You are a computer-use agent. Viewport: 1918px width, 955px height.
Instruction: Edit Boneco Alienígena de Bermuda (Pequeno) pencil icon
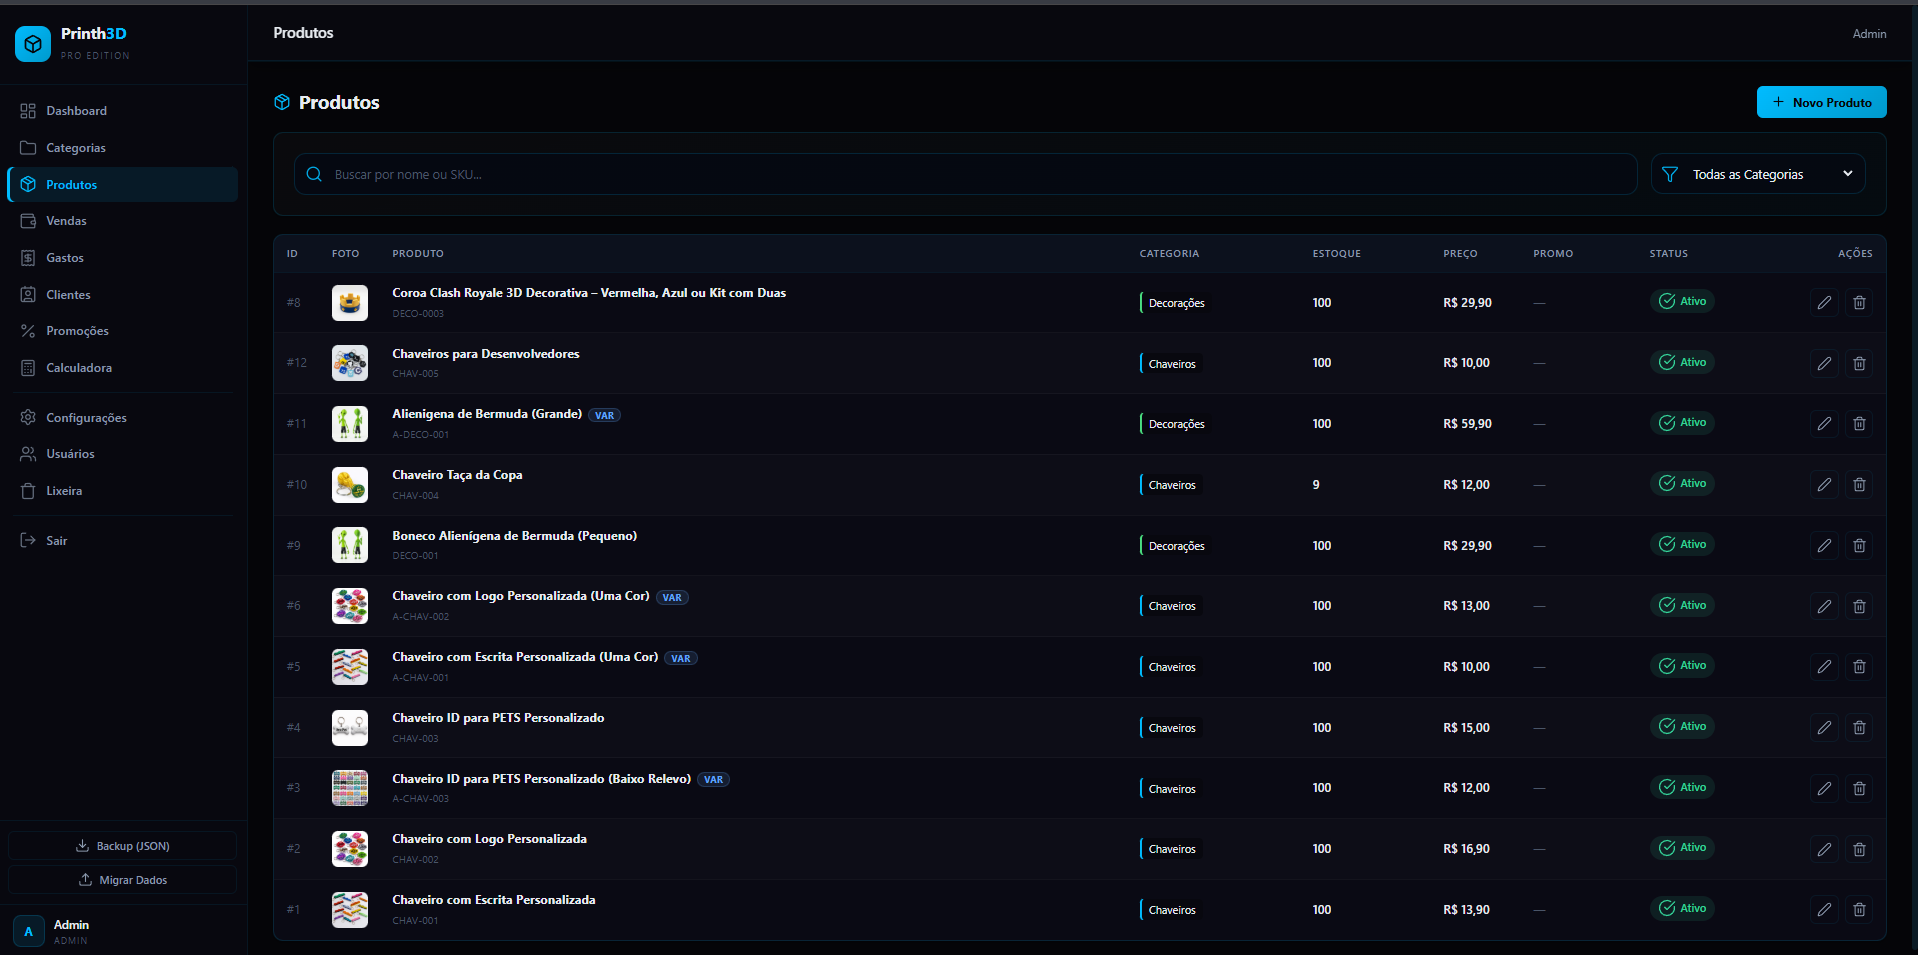[x=1824, y=545]
